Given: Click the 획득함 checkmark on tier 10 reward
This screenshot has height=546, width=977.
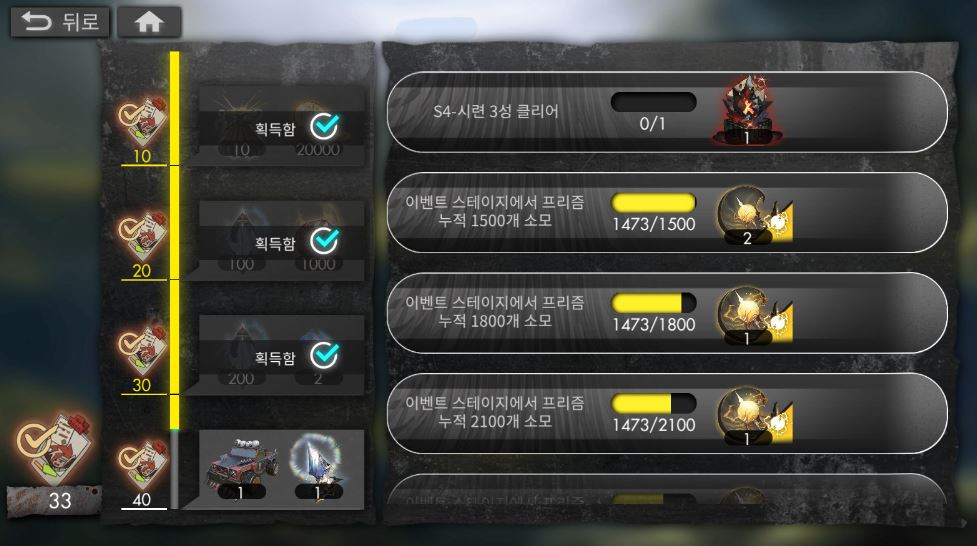Looking at the screenshot, I should point(325,127).
